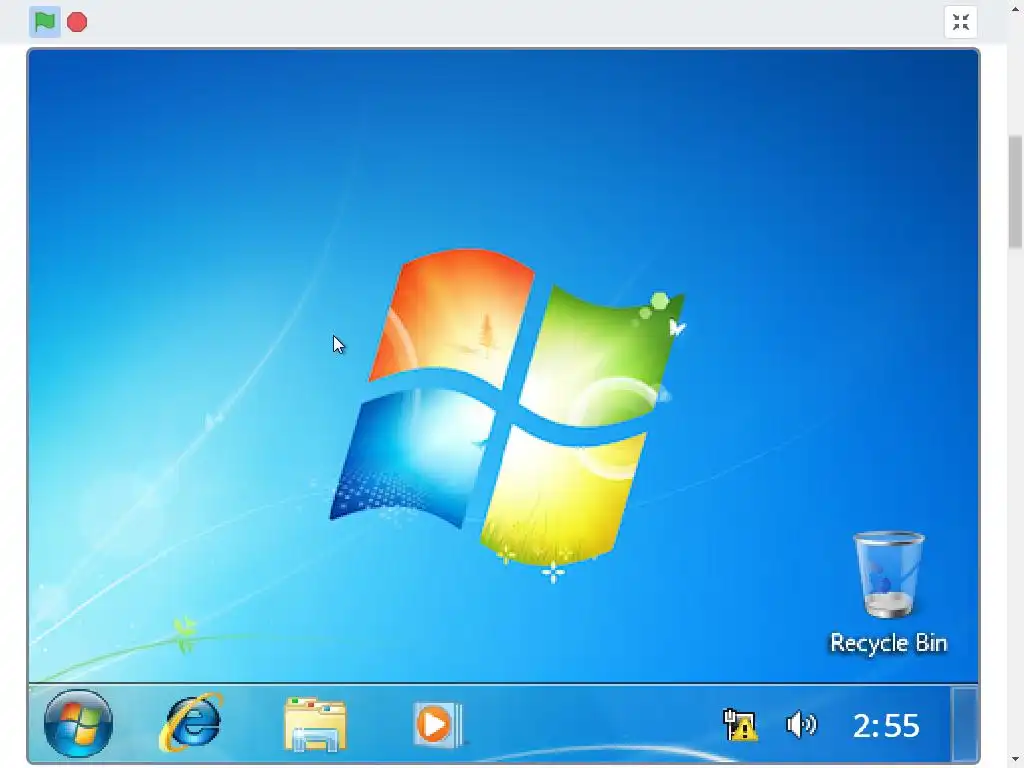Launch Windows Media Player from the taskbar

tap(438, 724)
